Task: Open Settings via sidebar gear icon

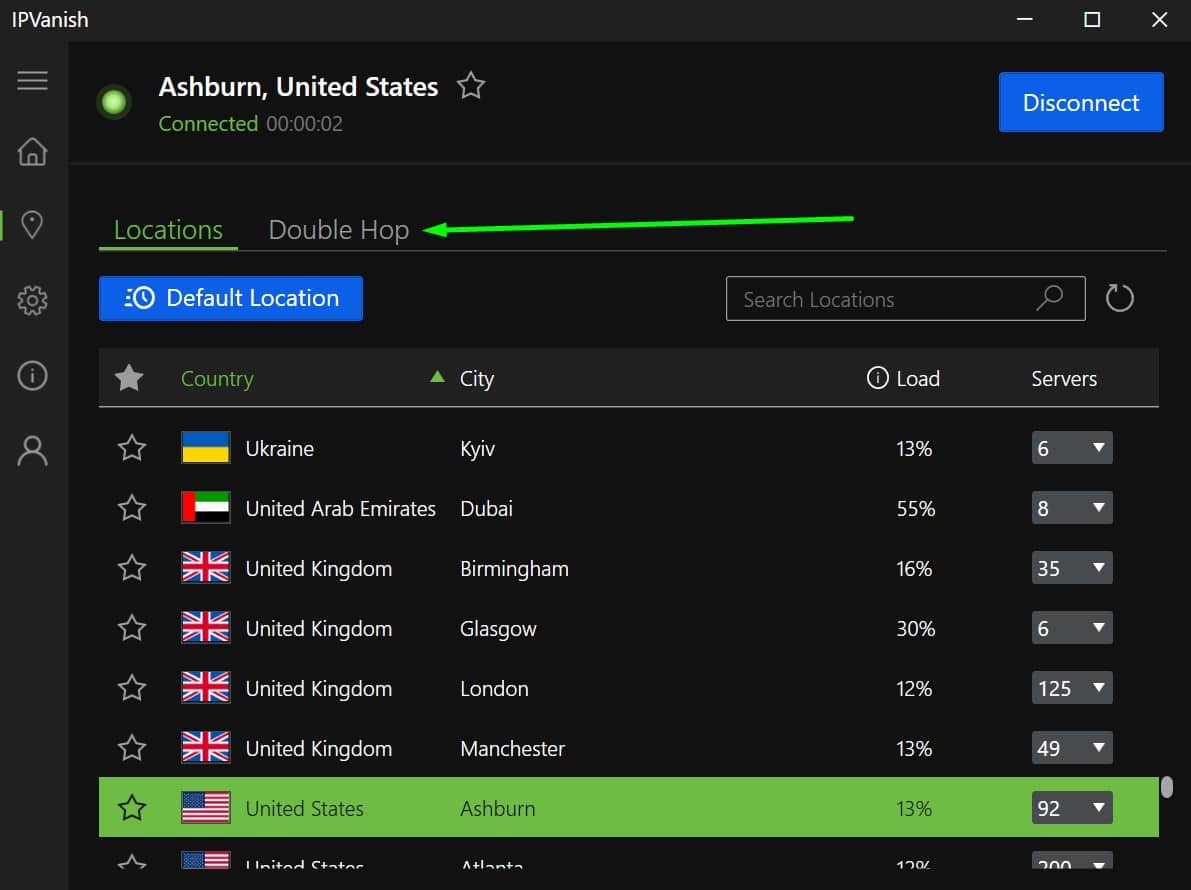Action: [x=33, y=301]
